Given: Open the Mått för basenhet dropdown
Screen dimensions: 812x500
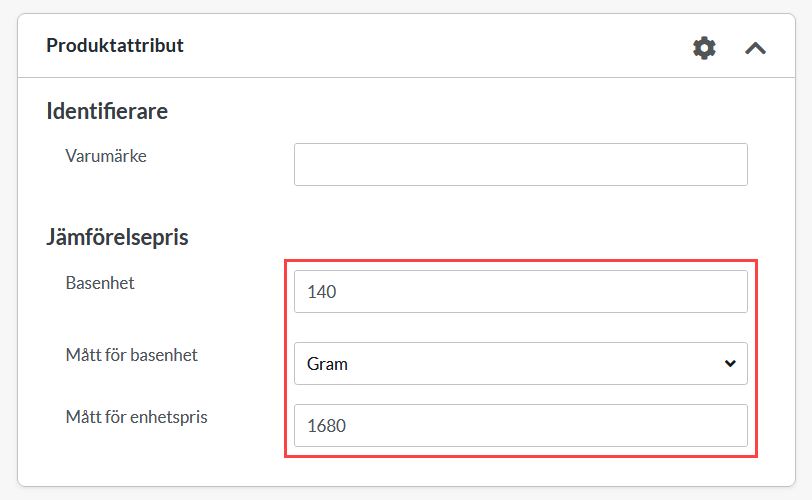Looking at the screenshot, I should [520, 363].
